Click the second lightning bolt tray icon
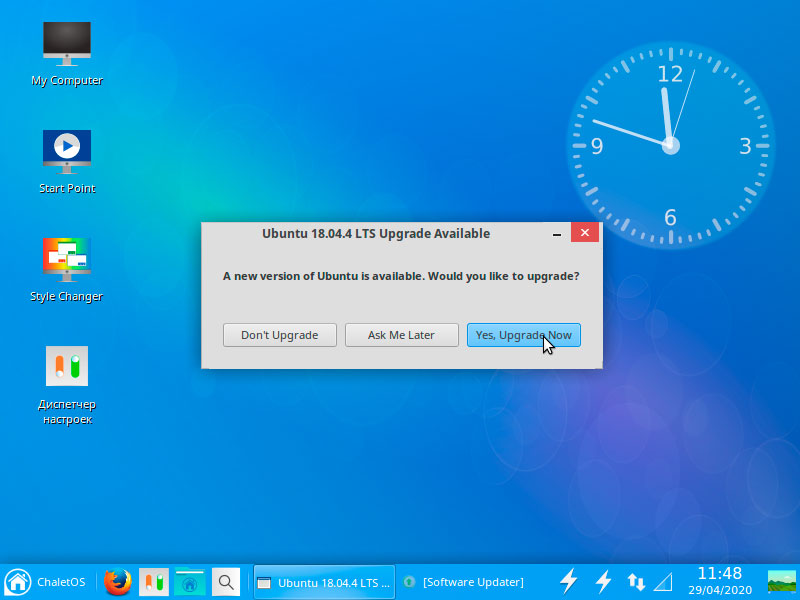 tap(603, 581)
